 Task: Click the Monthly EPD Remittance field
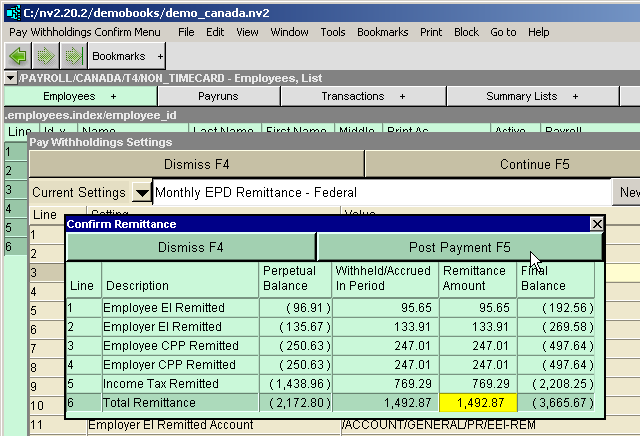[x=380, y=192]
